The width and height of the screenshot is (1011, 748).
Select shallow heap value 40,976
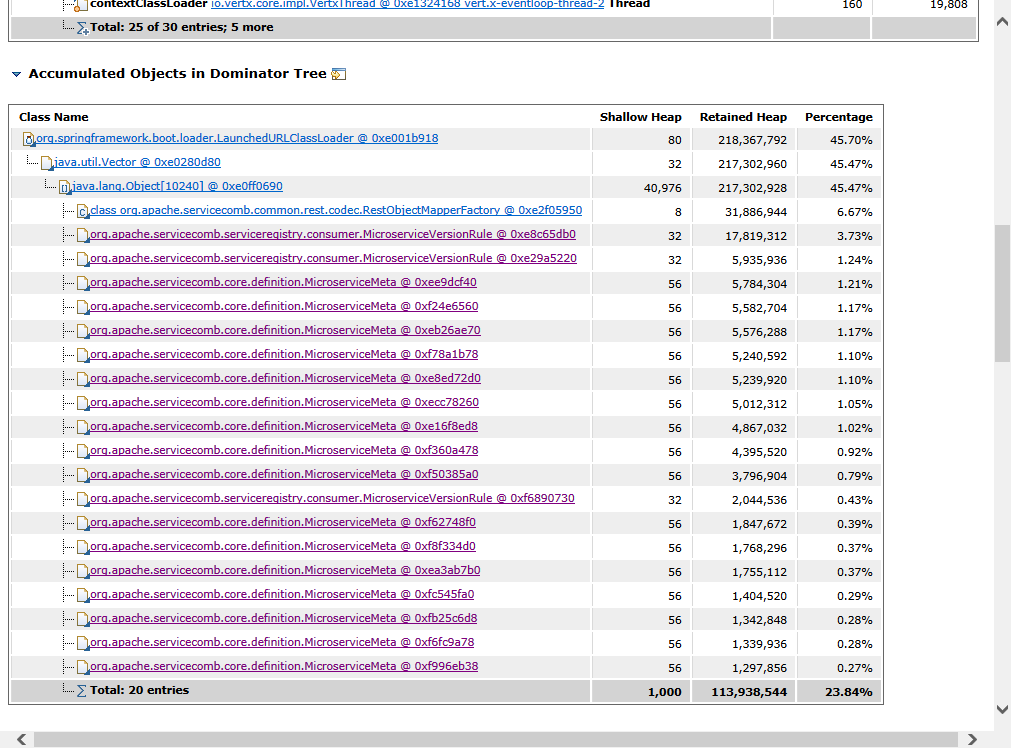coord(662,188)
